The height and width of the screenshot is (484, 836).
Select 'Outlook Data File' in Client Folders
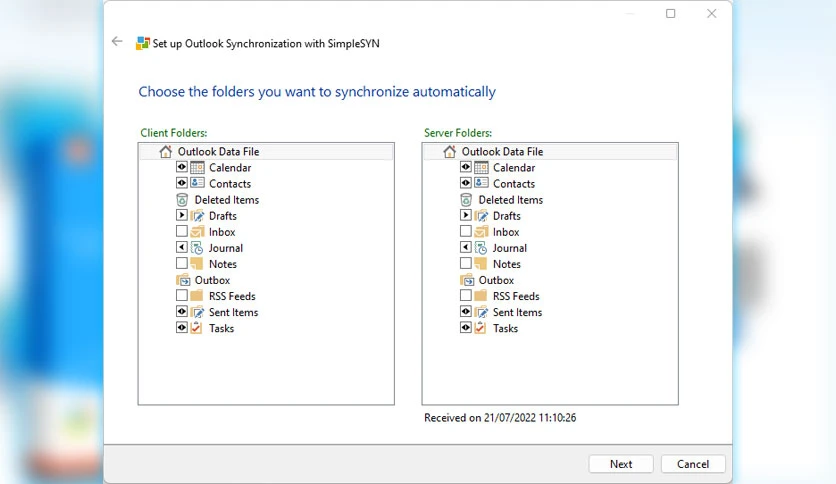219,151
